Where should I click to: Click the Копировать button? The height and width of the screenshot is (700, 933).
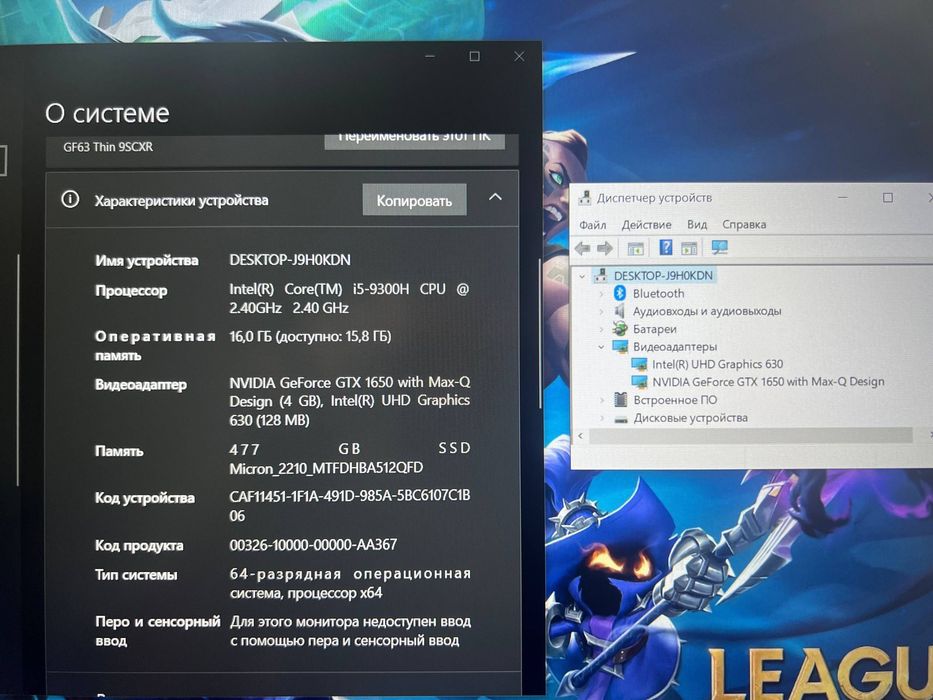pyautogui.click(x=414, y=201)
